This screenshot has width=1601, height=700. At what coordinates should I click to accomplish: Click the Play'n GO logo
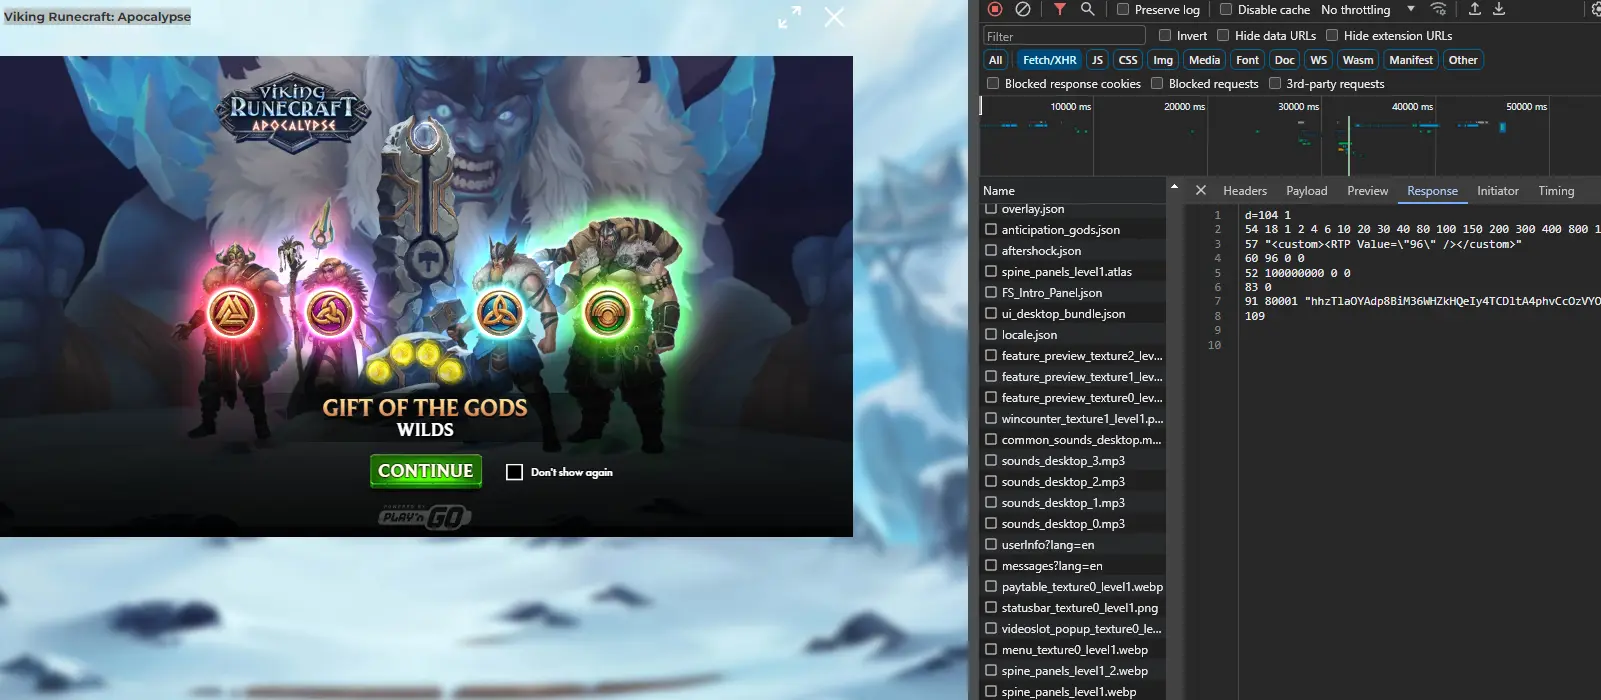425,516
